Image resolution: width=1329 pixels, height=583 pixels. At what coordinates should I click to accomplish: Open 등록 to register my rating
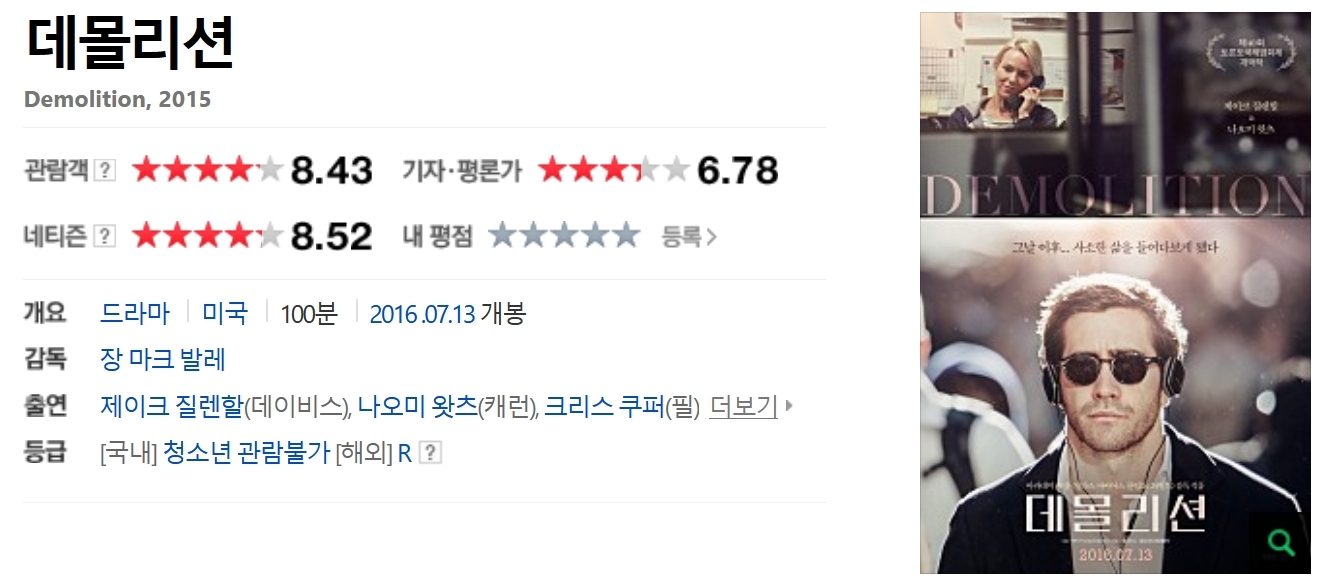pyautogui.click(x=689, y=237)
